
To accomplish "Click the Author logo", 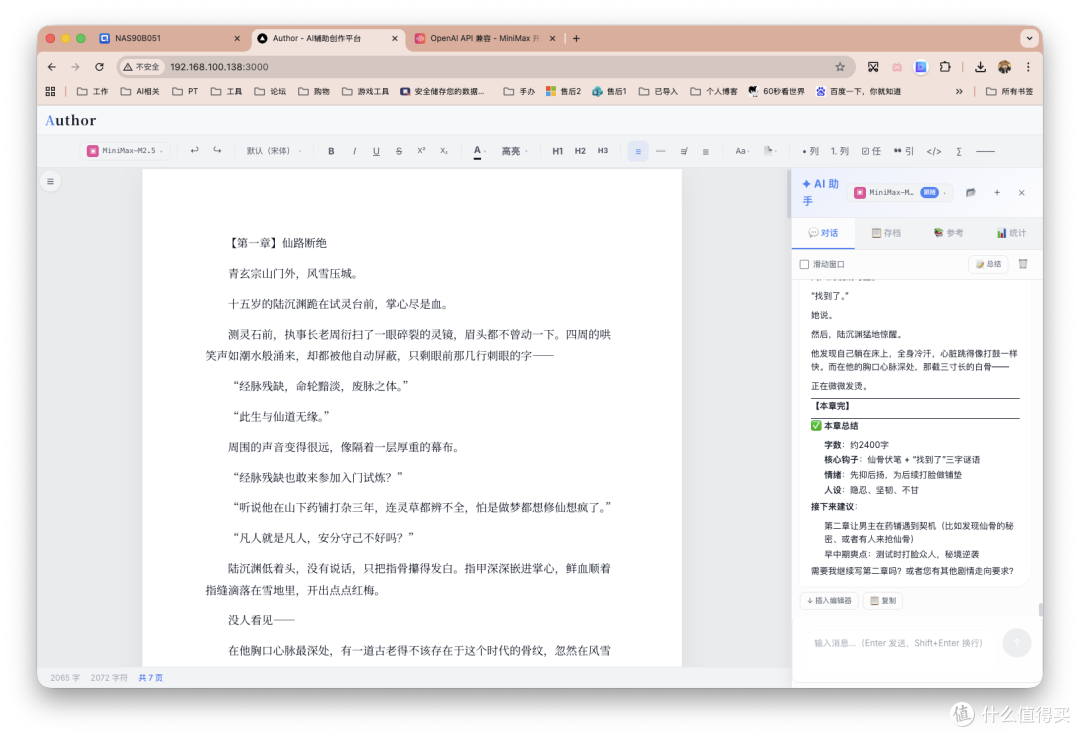I will [x=70, y=121].
